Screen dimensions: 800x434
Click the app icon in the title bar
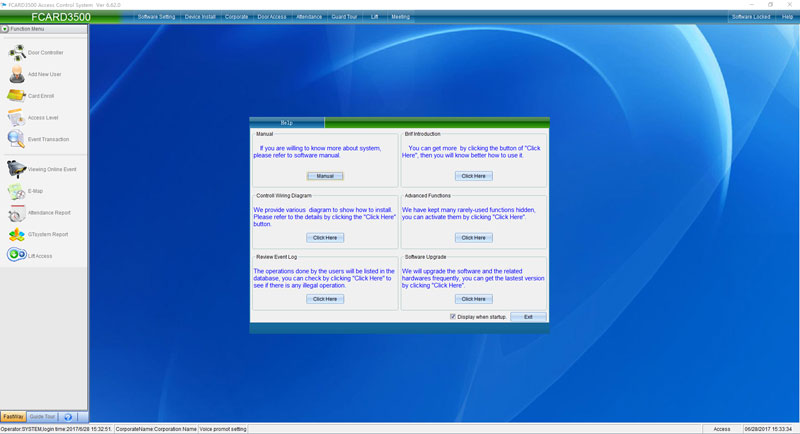(x=4, y=5)
